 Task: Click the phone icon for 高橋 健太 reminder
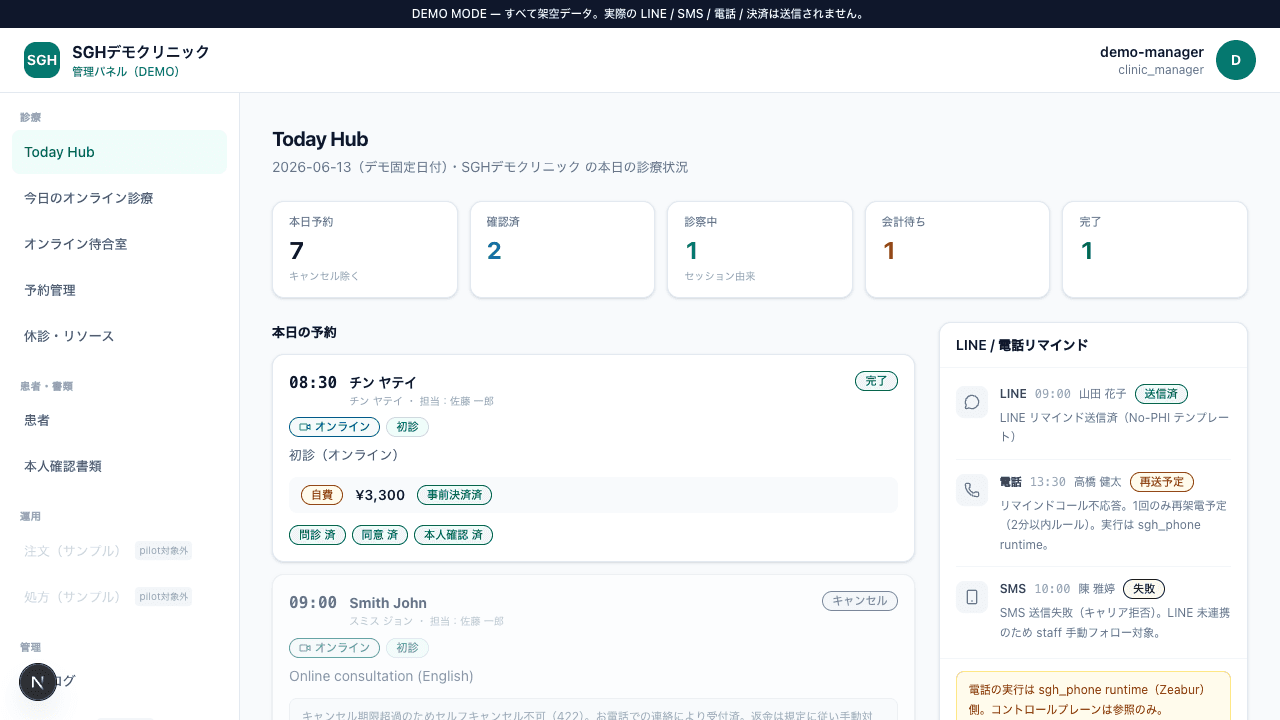pyautogui.click(x=972, y=490)
